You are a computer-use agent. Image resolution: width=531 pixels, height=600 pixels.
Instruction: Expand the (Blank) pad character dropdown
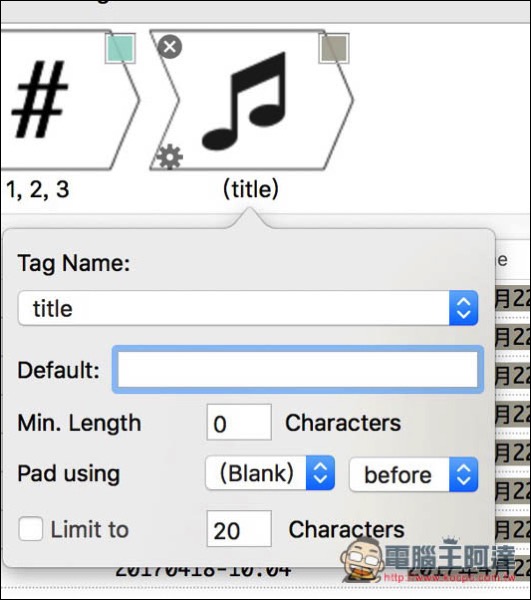(x=270, y=473)
